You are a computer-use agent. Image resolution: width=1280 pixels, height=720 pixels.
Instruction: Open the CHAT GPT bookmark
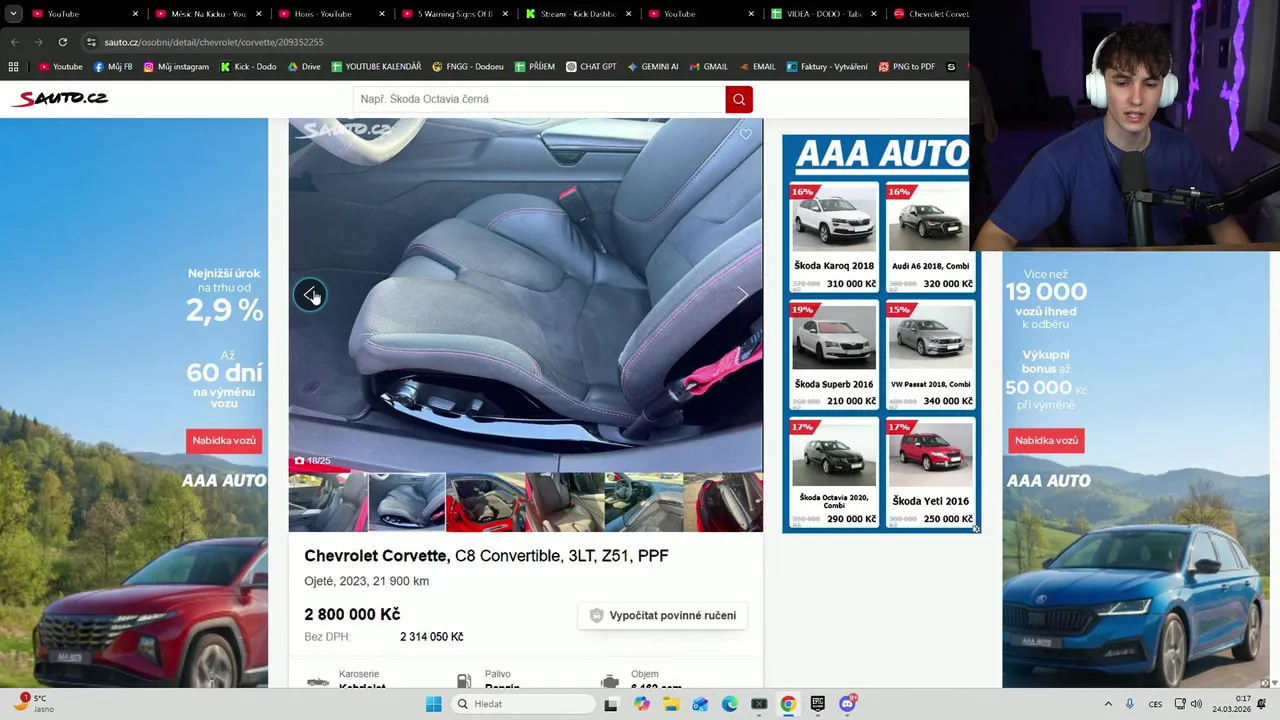click(x=591, y=67)
